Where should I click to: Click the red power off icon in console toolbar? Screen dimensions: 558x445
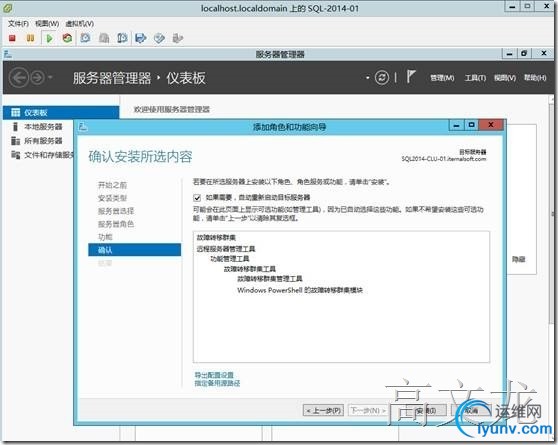point(12,38)
